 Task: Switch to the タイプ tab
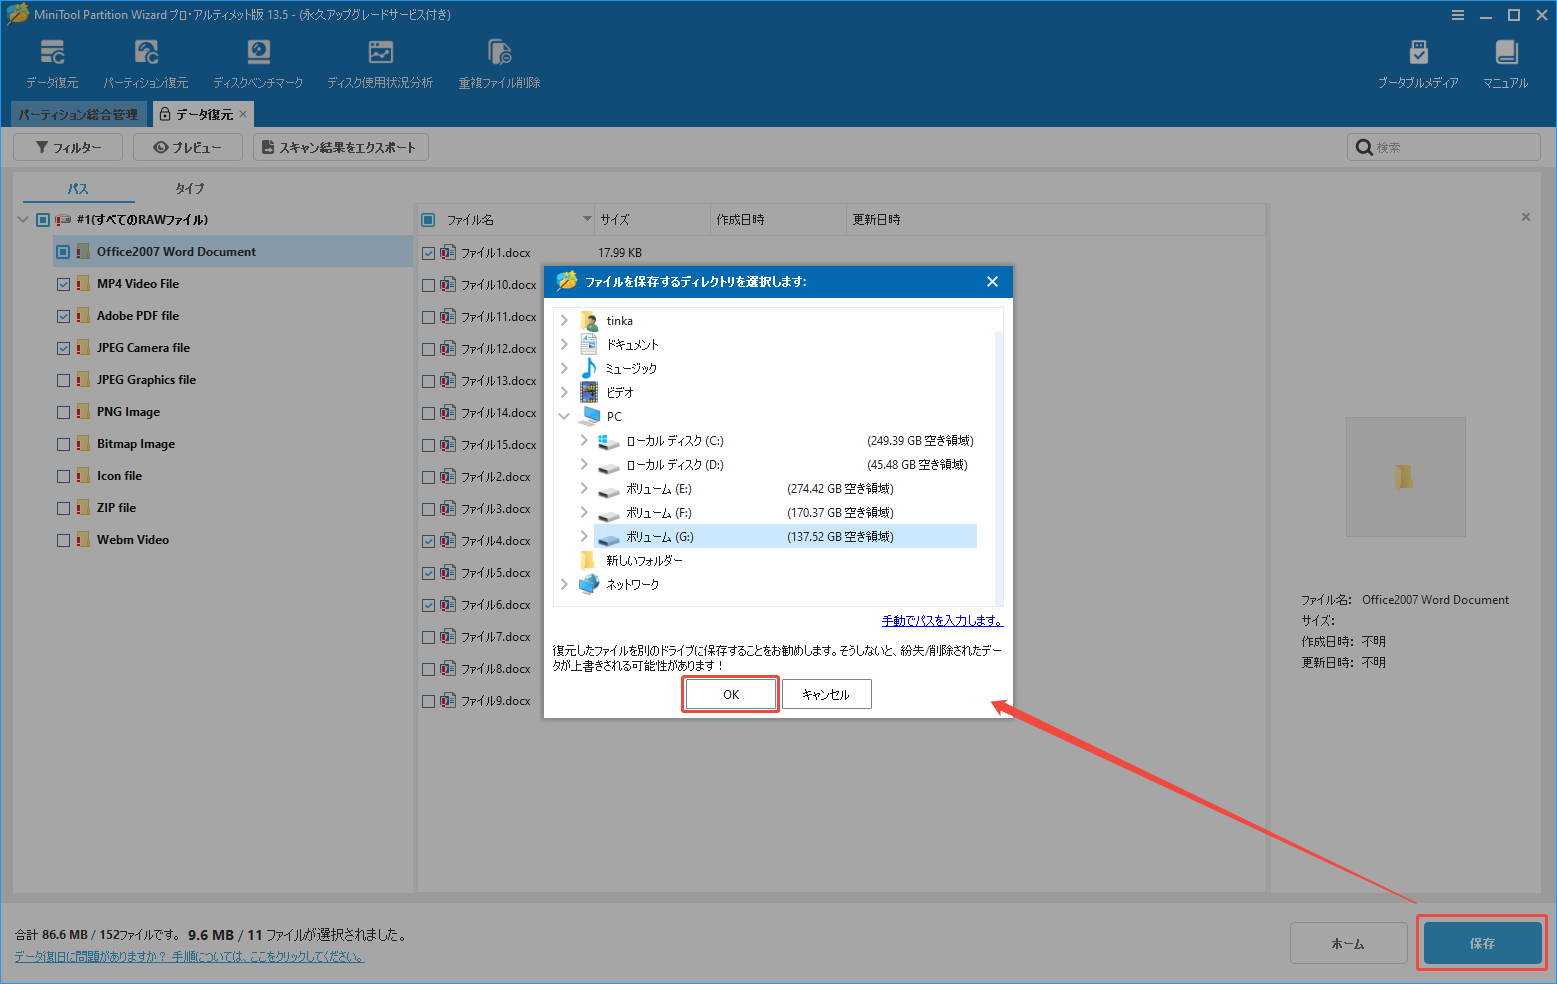(x=189, y=188)
